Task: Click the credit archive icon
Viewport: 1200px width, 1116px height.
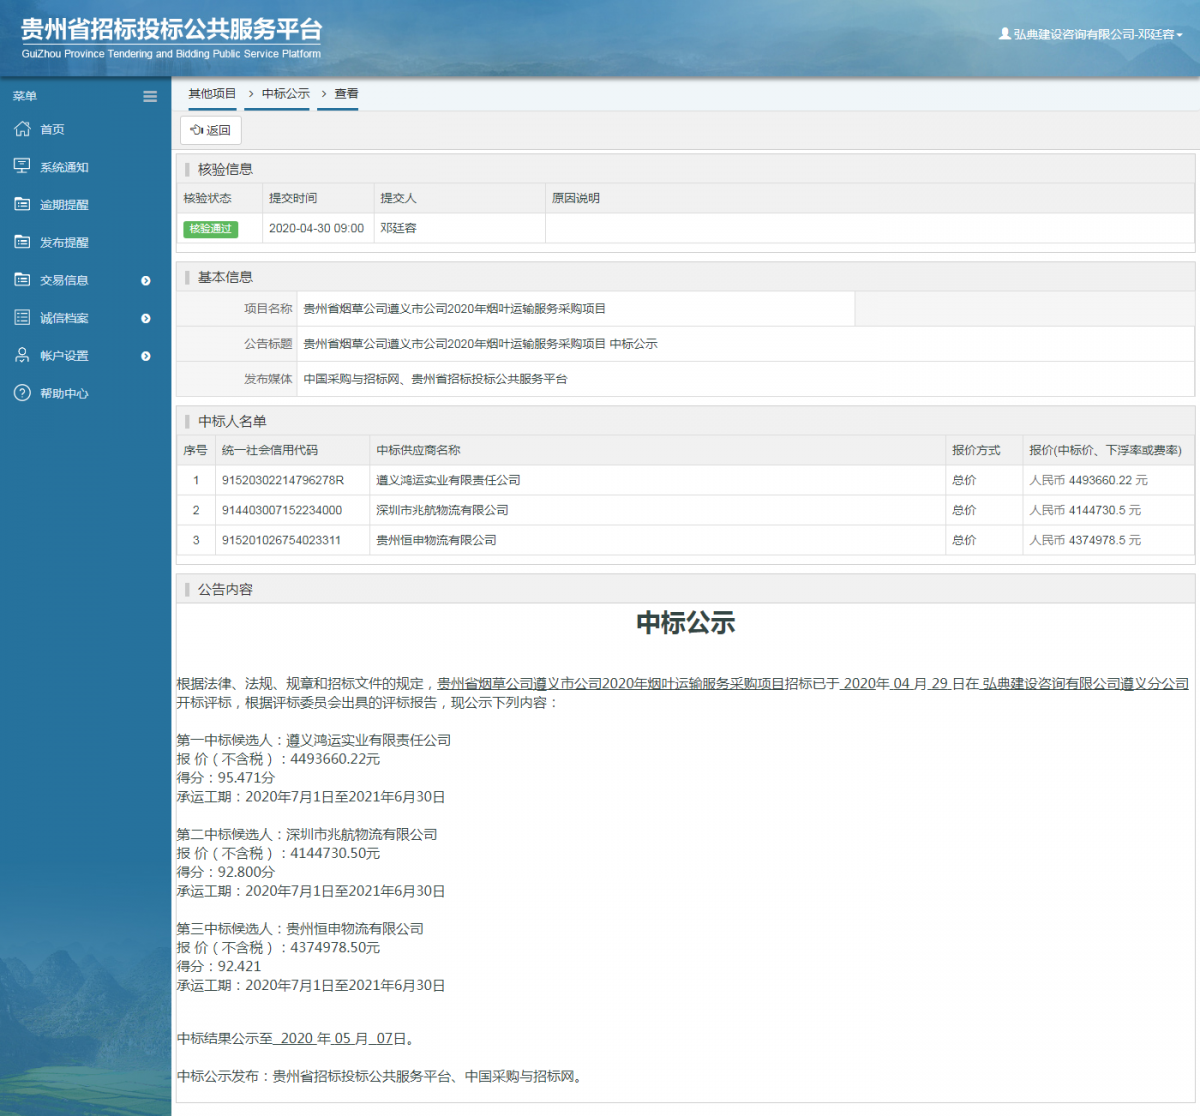Action: pyautogui.click(x=22, y=318)
